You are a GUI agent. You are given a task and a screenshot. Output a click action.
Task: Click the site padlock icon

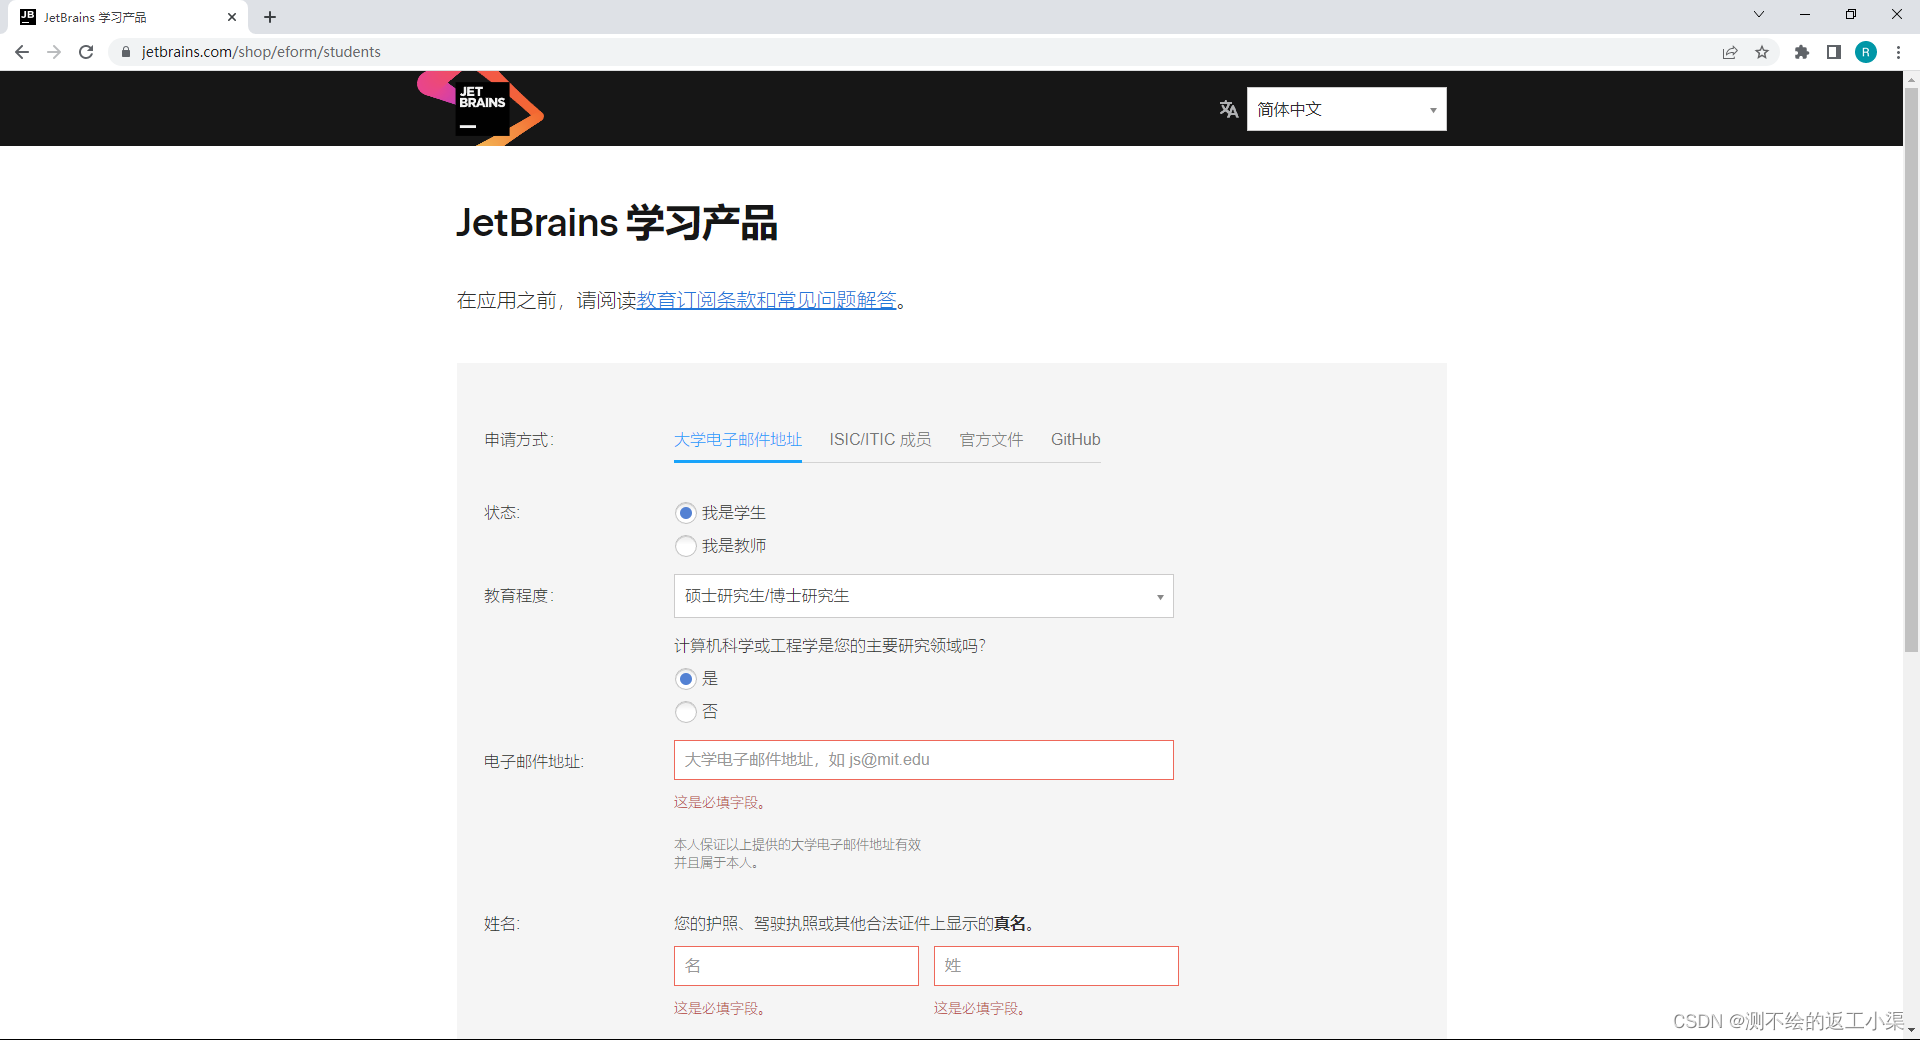126,52
